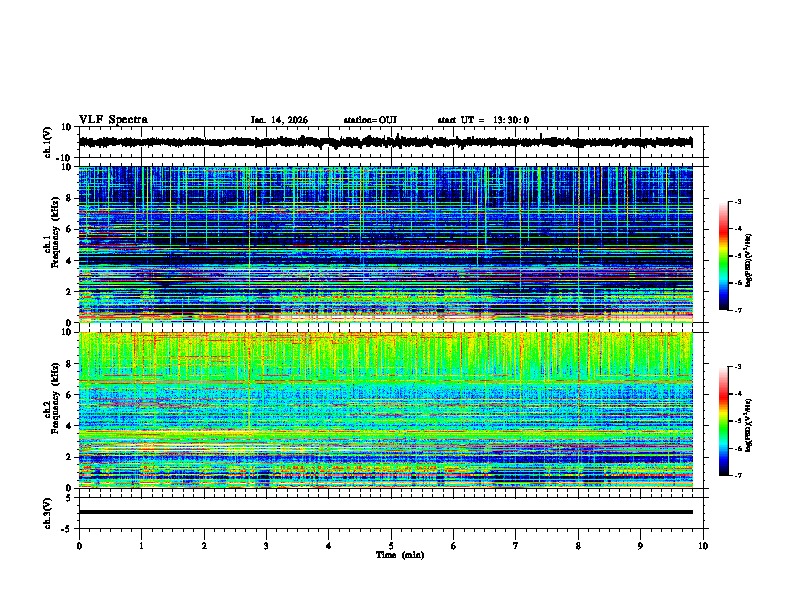Click time axis tick label "10"
Image resolution: width=792 pixels, height=612 pixels.
703,546
